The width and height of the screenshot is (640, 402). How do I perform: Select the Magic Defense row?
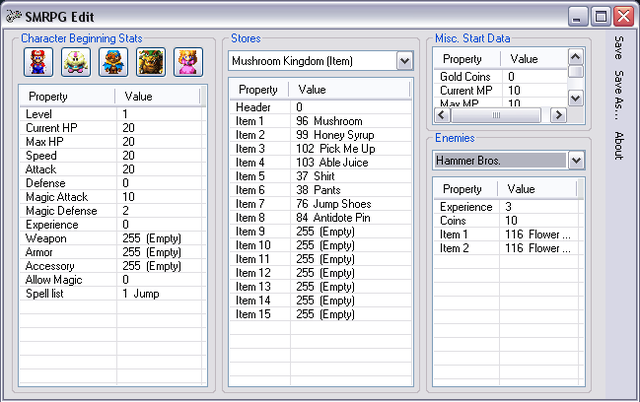click(x=111, y=211)
